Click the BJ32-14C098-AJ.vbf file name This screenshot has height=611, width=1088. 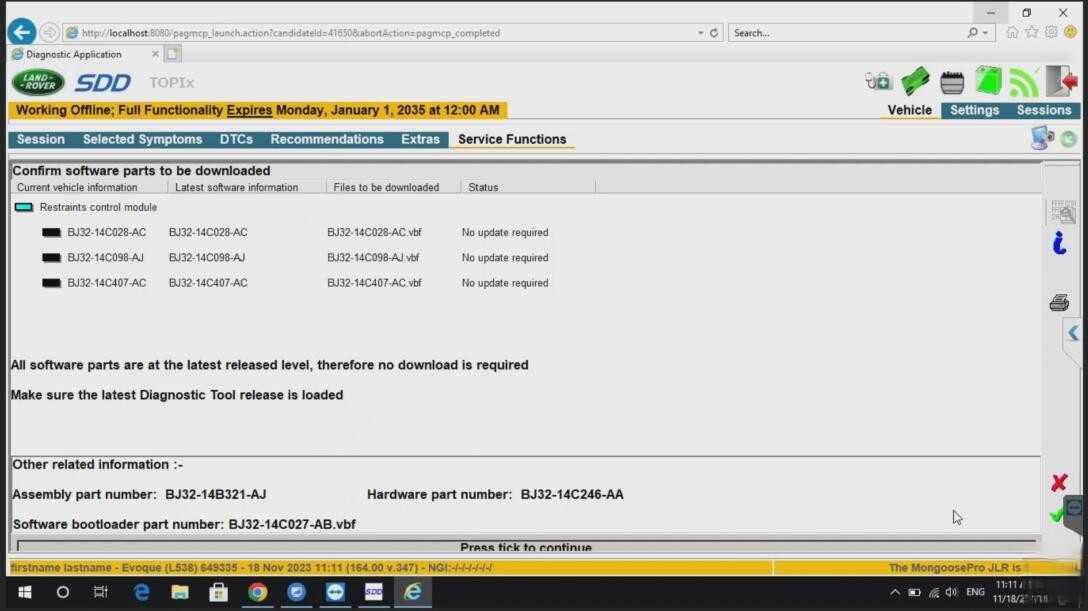click(x=373, y=257)
